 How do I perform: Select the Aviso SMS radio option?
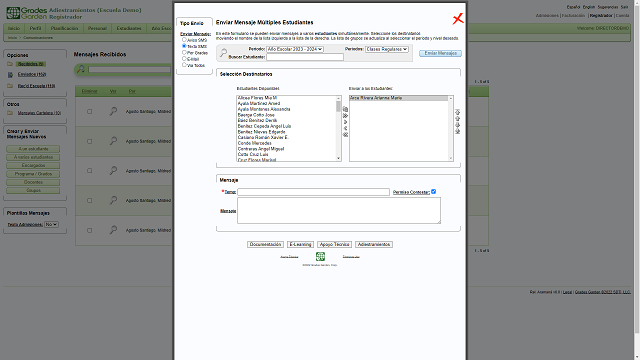pyautogui.click(x=184, y=40)
